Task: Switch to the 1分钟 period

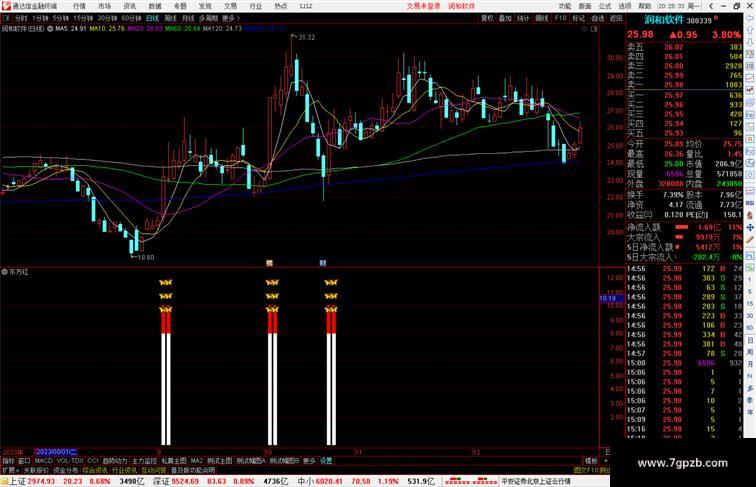Action: pos(40,18)
